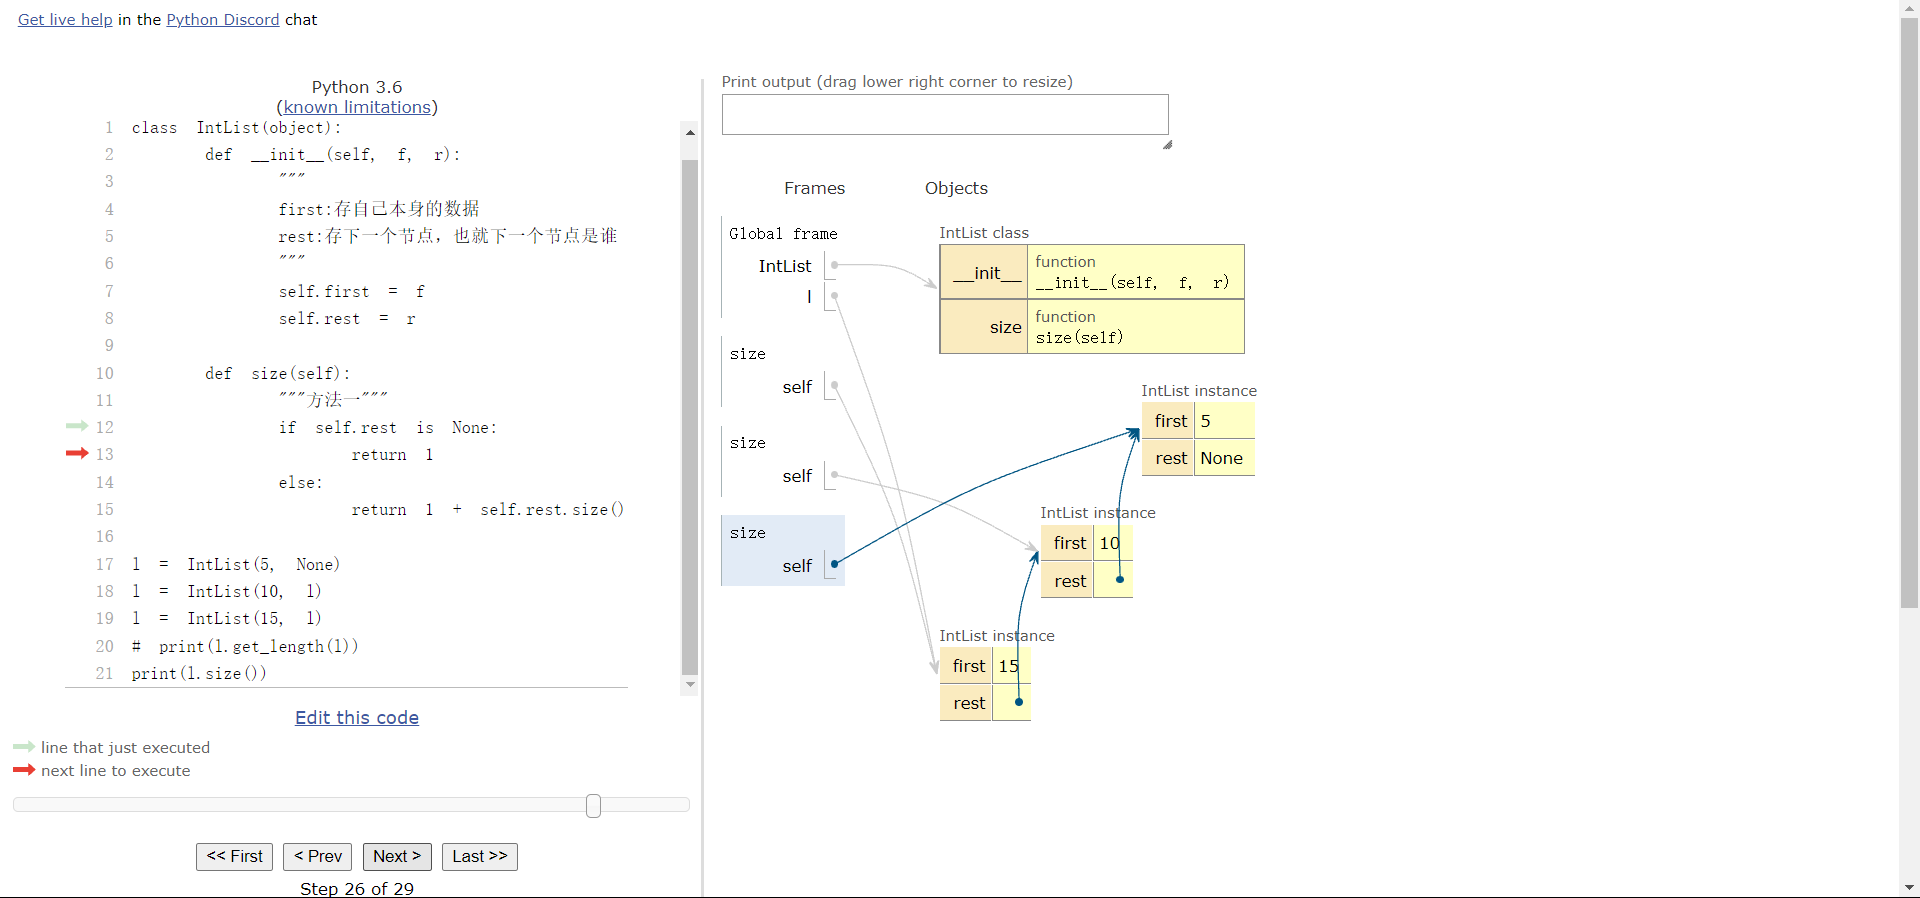This screenshot has height=898, width=1920.
Task: Click line number 9 in the code gutter
Action: tap(109, 346)
